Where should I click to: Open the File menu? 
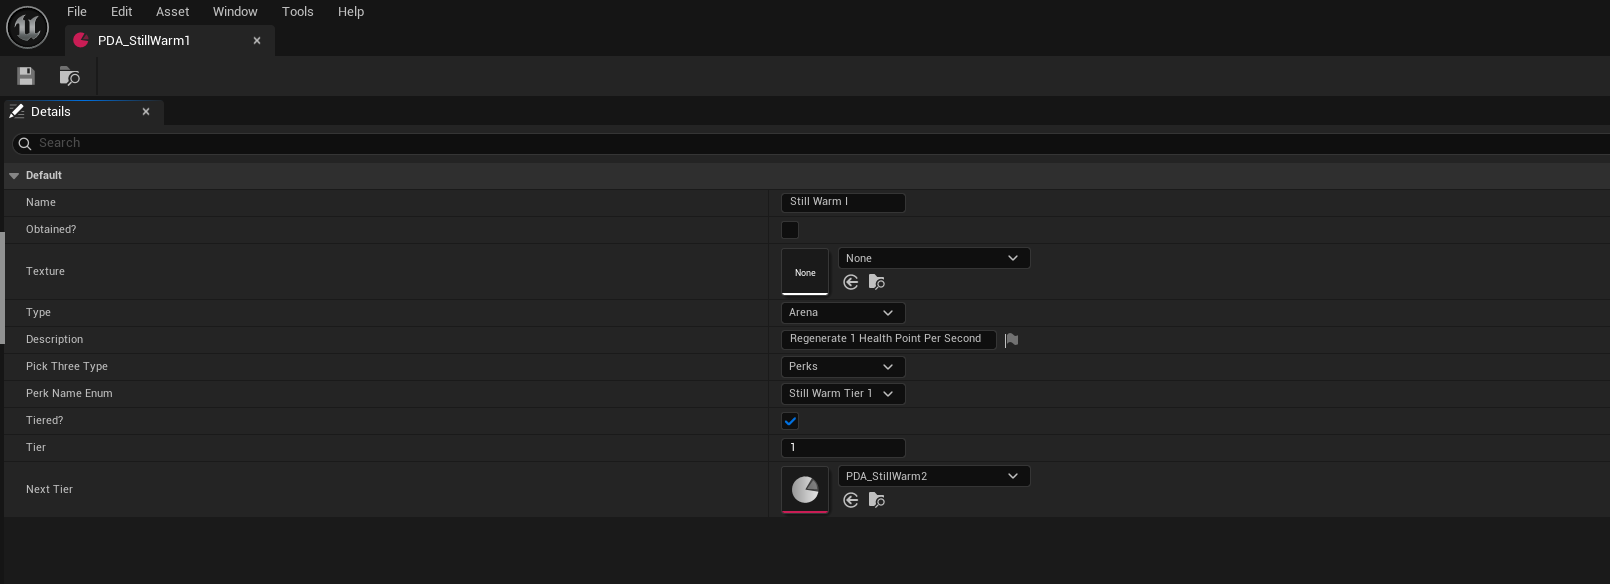[77, 12]
